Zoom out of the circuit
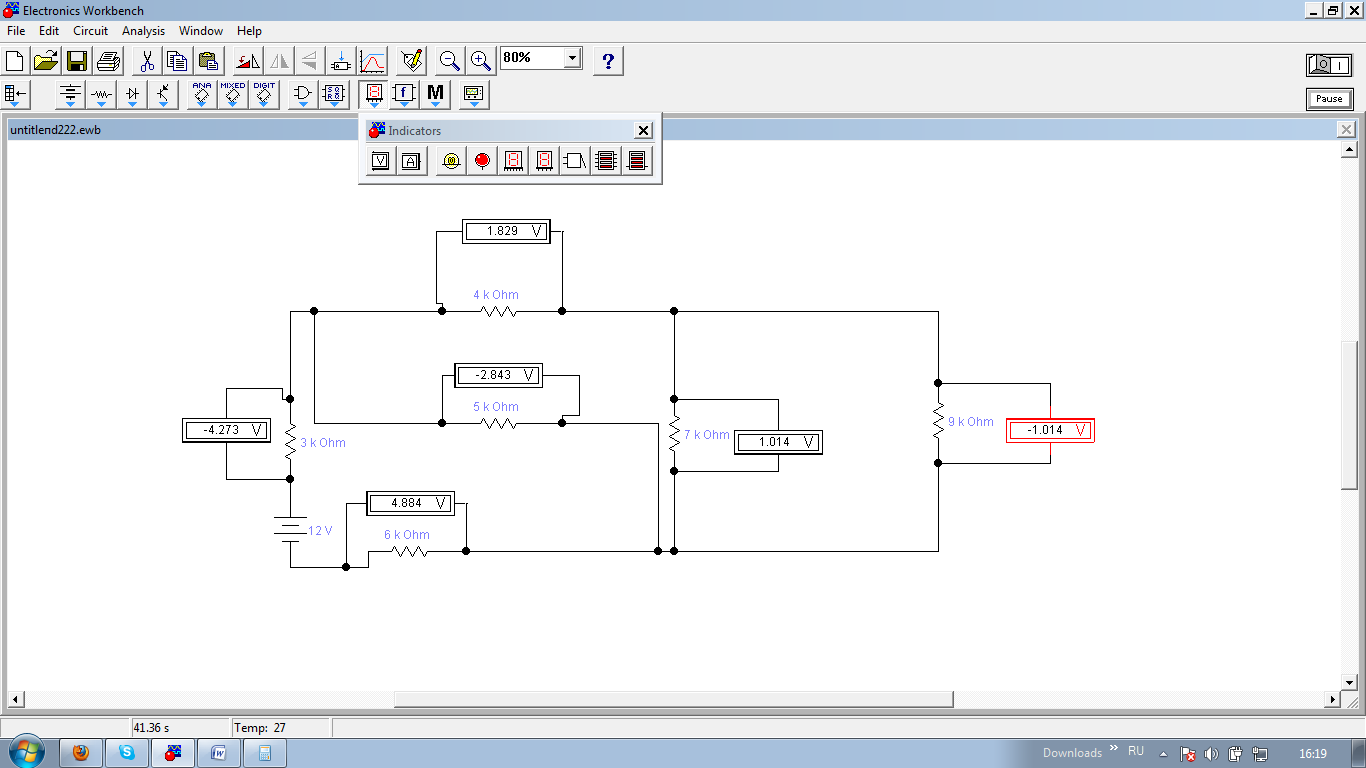This screenshot has width=1366, height=768. click(450, 61)
